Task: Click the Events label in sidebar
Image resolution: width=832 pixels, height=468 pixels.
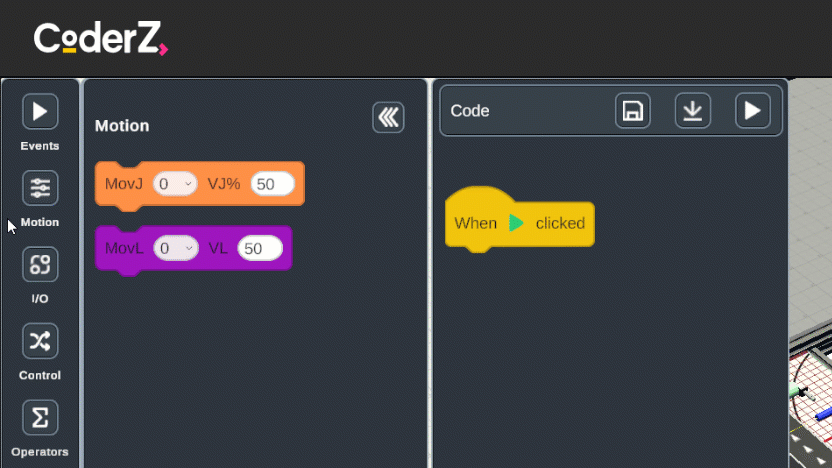Action: pos(40,146)
